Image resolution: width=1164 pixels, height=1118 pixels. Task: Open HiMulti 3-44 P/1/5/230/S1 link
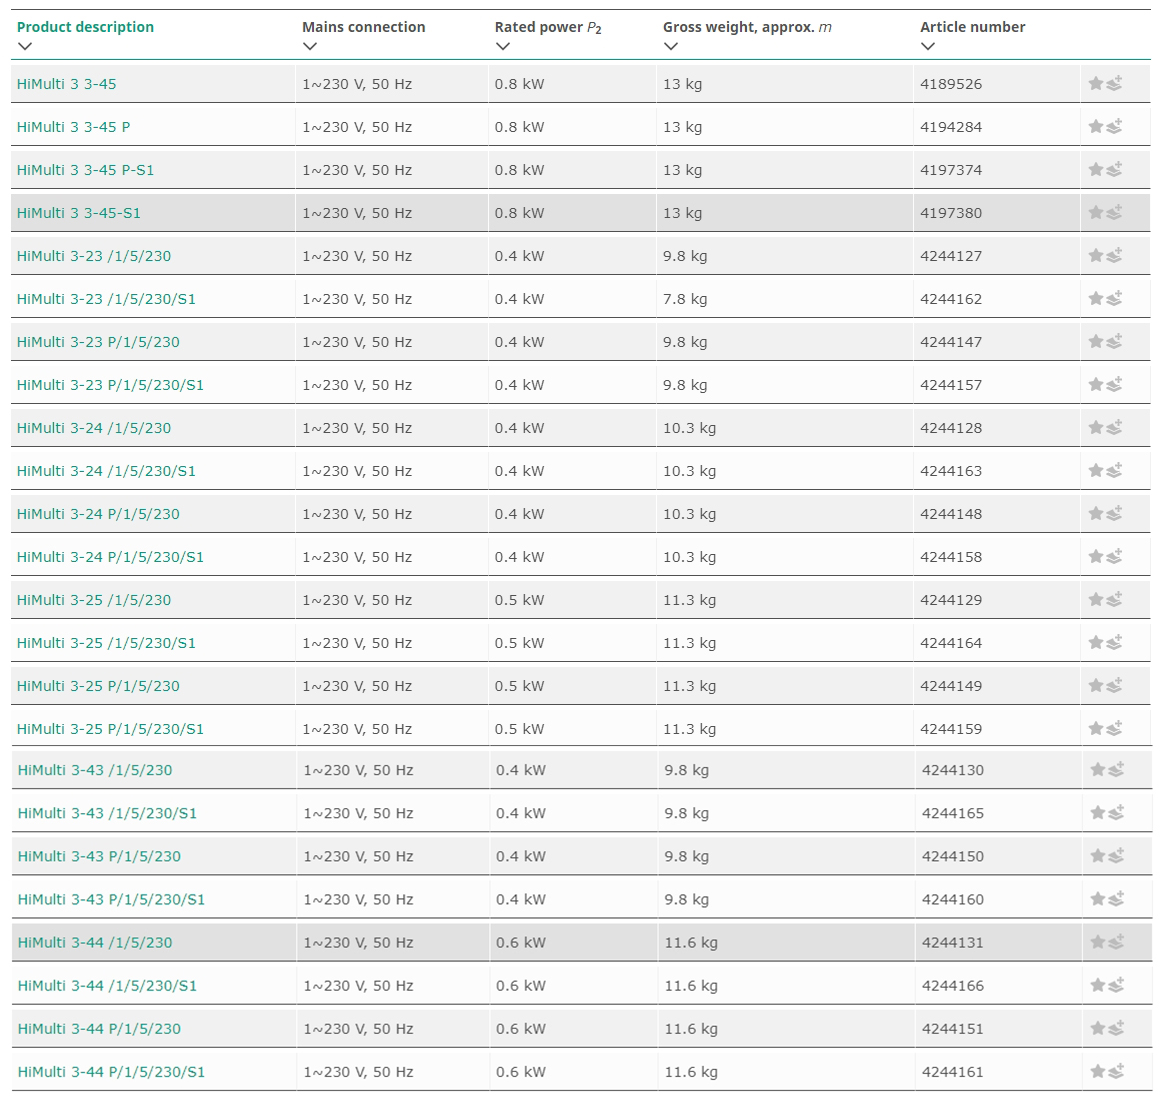coord(111,1073)
